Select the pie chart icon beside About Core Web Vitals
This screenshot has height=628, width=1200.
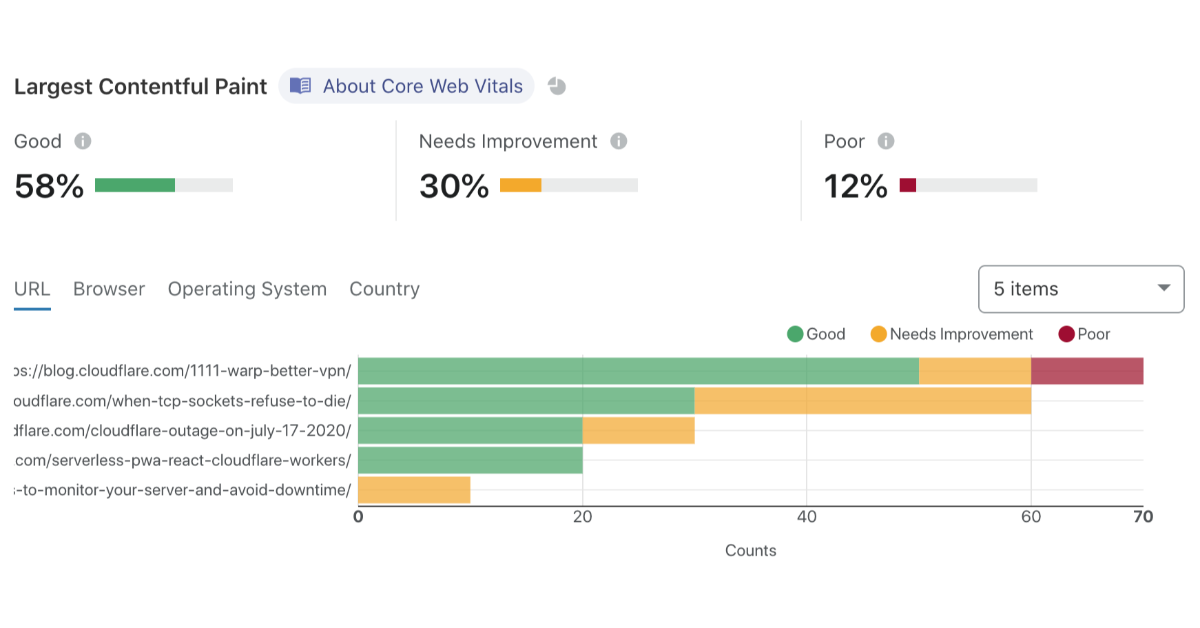point(556,86)
